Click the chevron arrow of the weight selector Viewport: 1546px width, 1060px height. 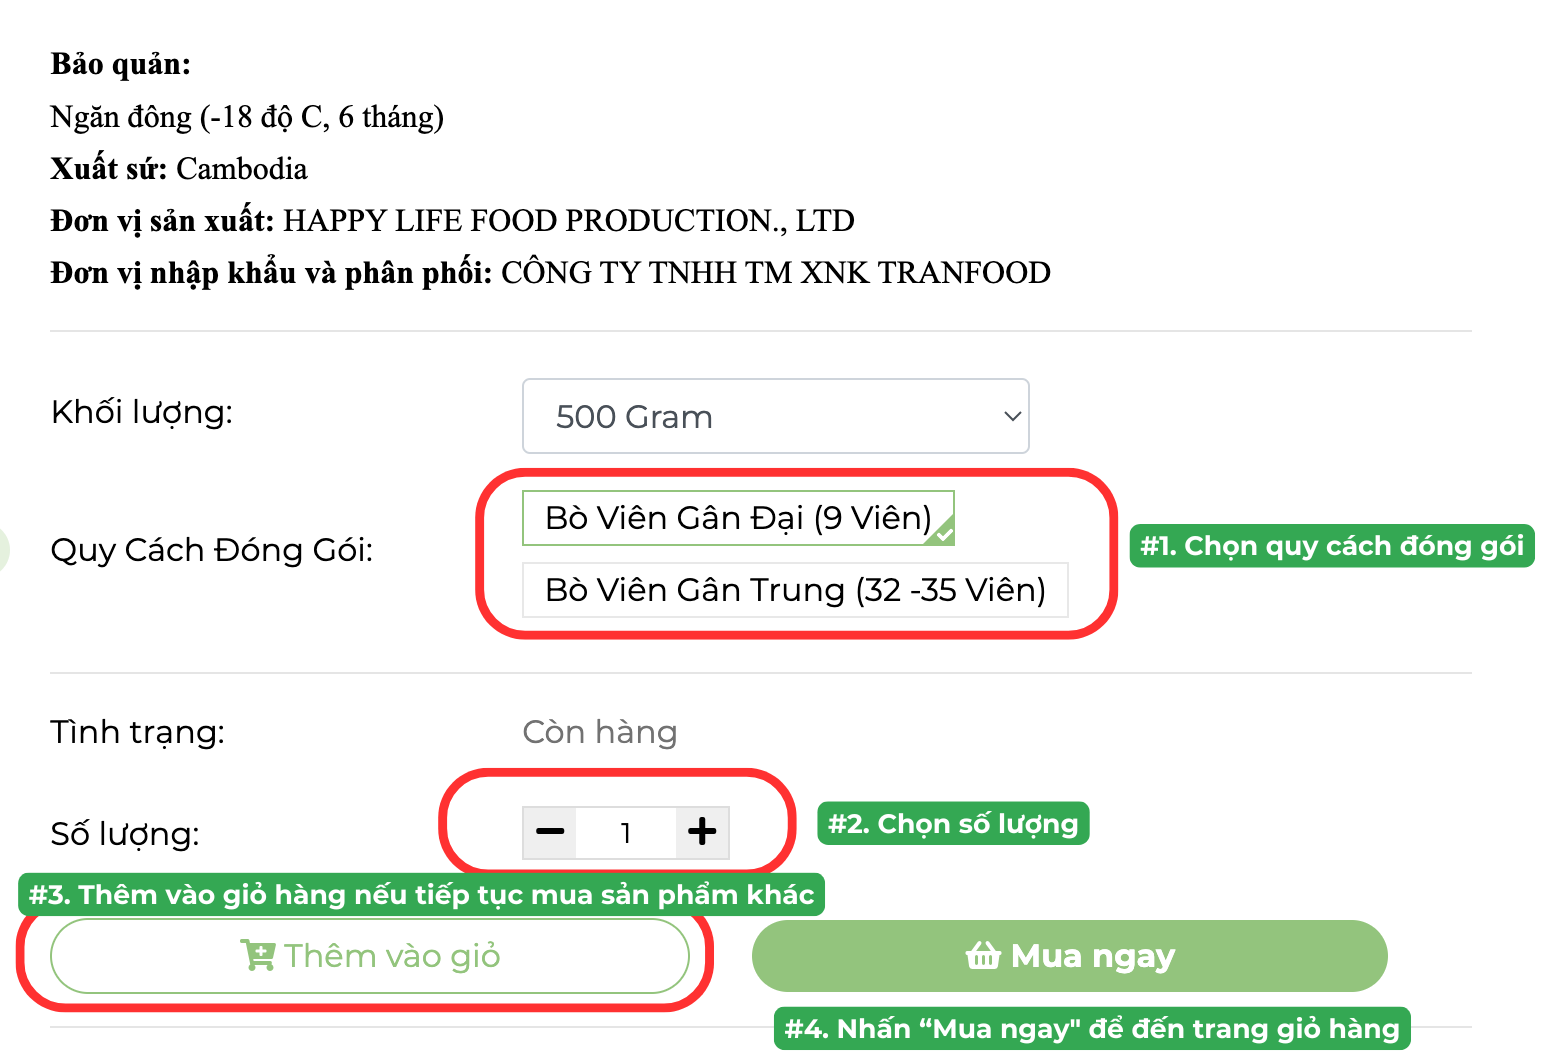(x=1012, y=416)
